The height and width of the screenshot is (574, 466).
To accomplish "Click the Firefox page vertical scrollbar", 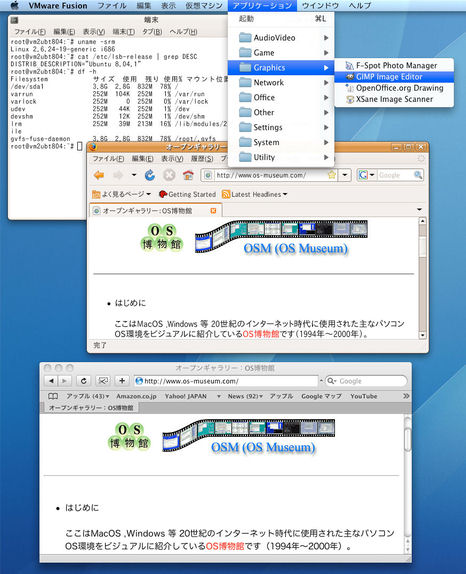I will click(422, 278).
